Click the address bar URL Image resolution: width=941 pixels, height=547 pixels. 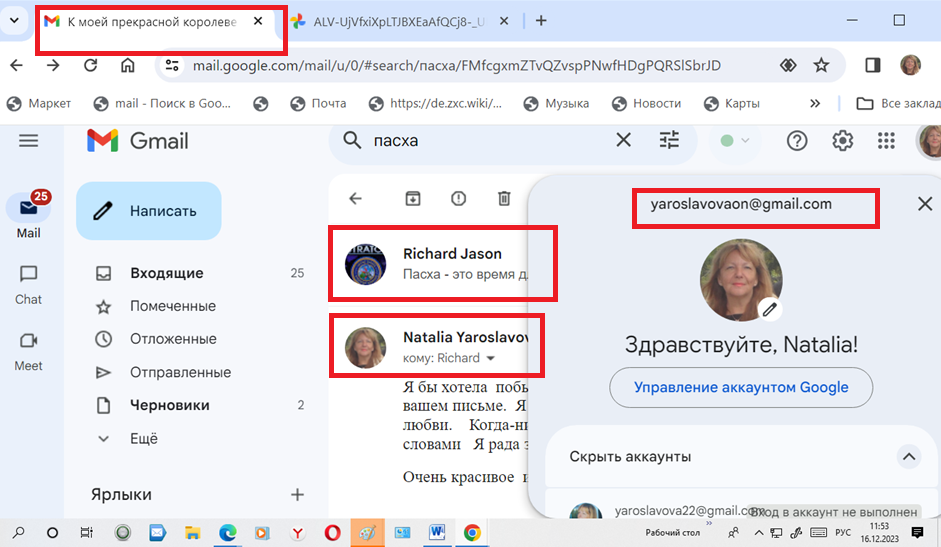pyautogui.click(x=456, y=65)
